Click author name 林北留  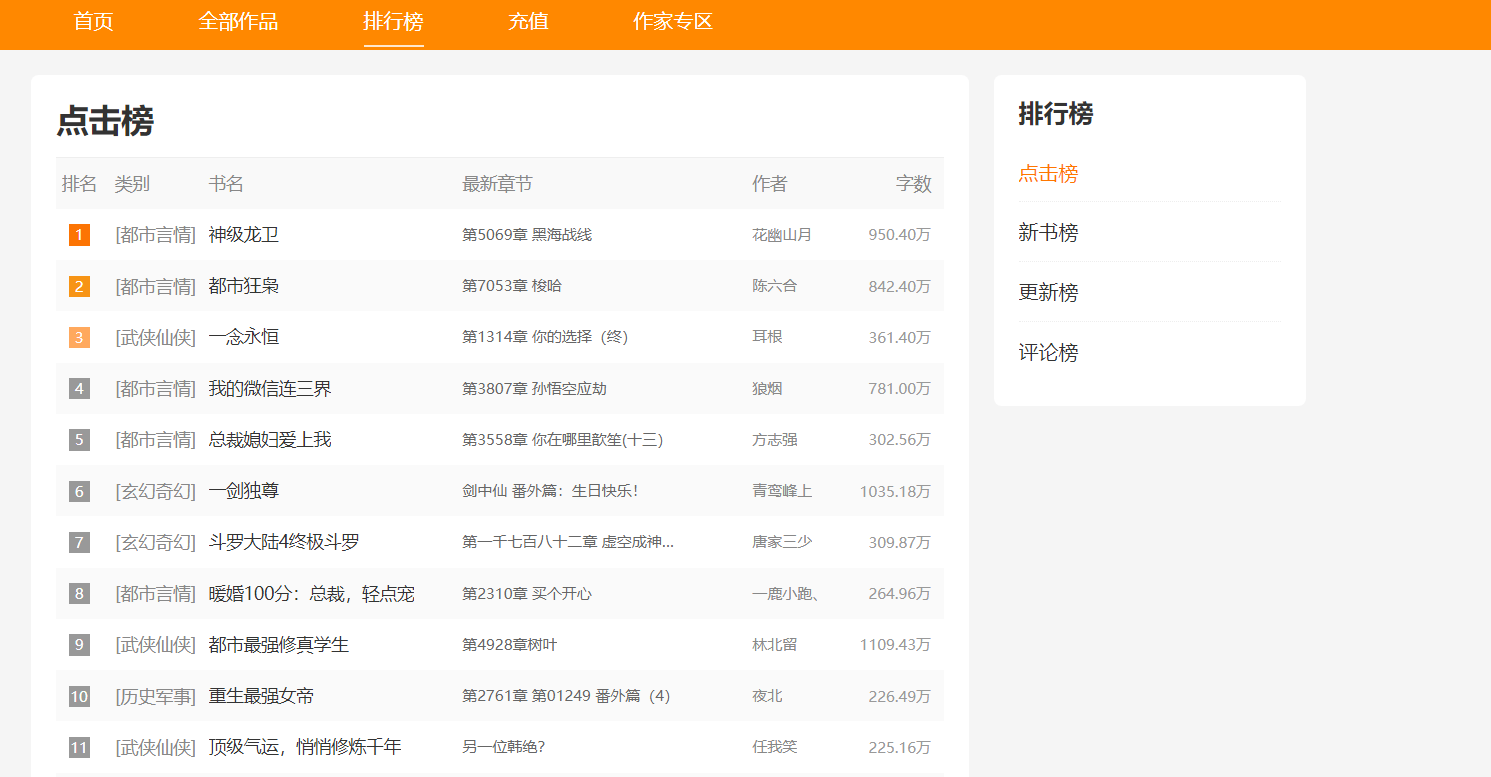point(775,645)
